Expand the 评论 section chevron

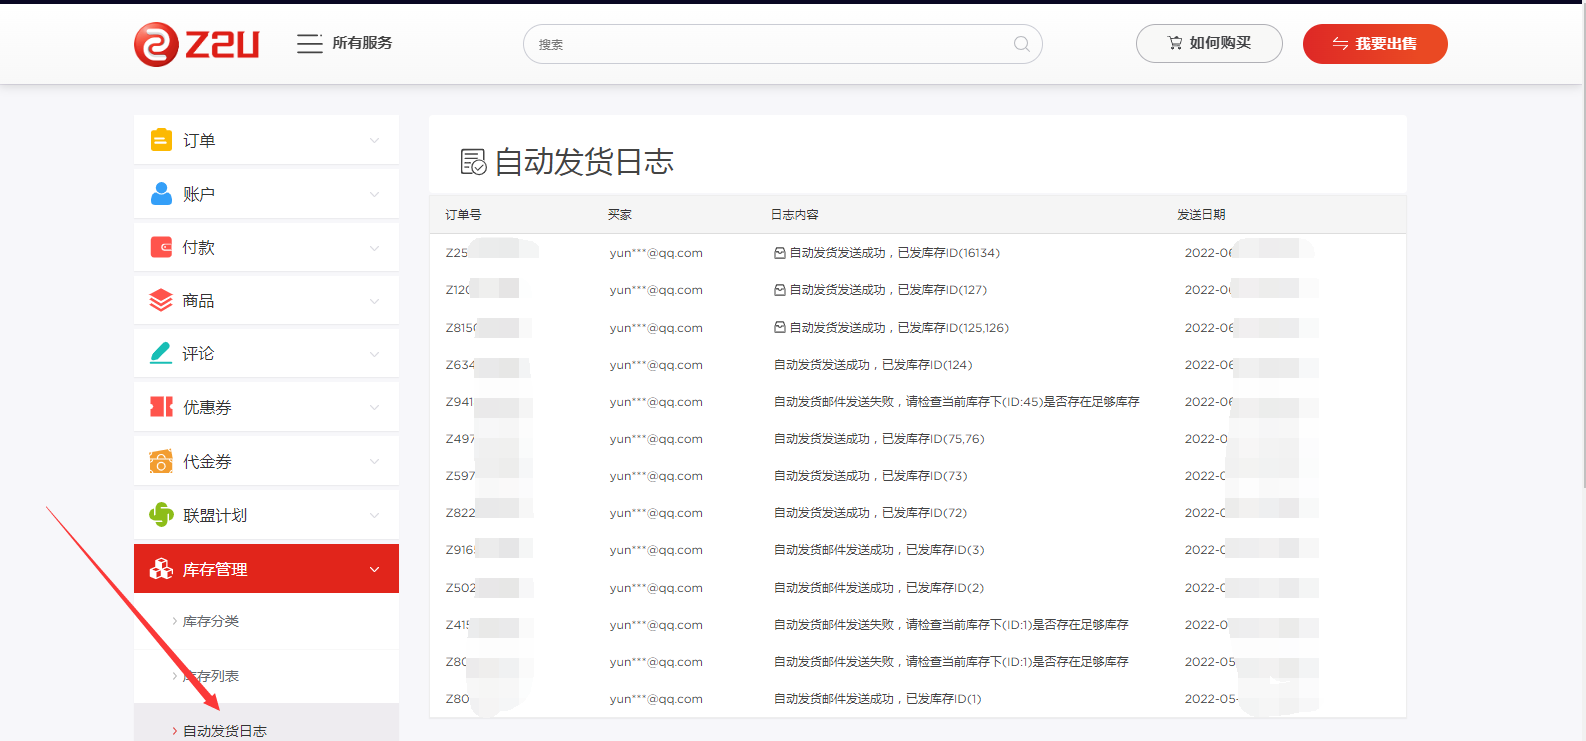point(374,354)
